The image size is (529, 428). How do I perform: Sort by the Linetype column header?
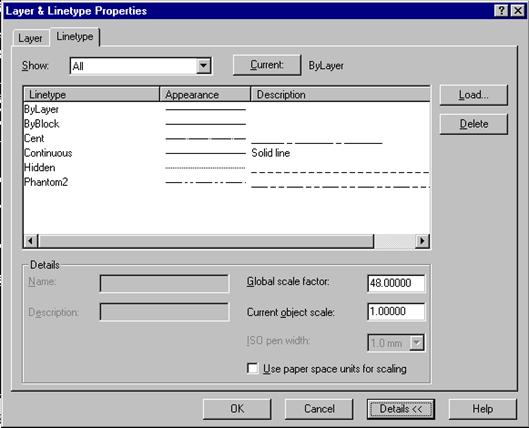(91, 94)
